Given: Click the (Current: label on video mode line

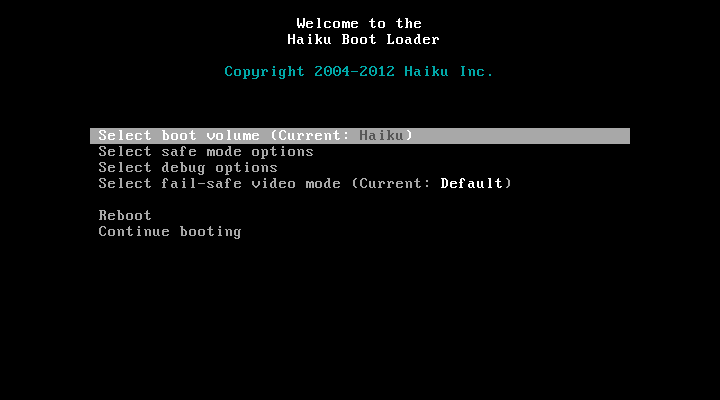Looking at the screenshot, I should tap(390, 184).
